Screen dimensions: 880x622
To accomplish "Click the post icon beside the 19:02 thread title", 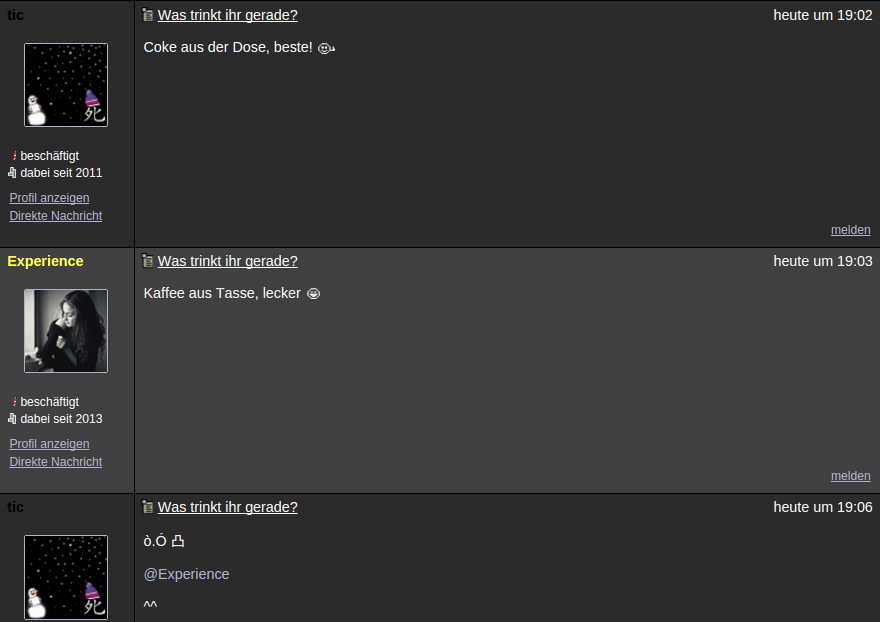I will point(148,15).
